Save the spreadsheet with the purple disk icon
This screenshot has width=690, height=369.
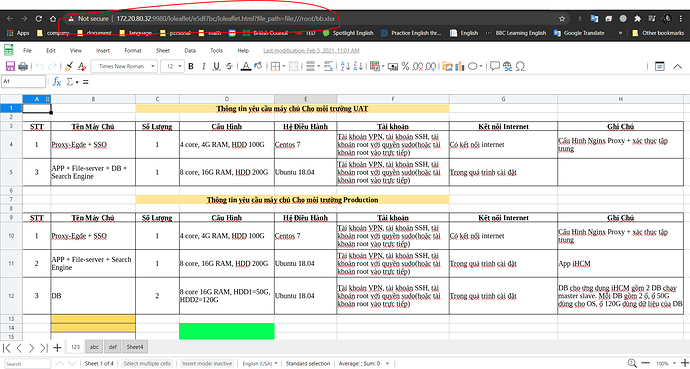pyautogui.click(x=10, y=66)
